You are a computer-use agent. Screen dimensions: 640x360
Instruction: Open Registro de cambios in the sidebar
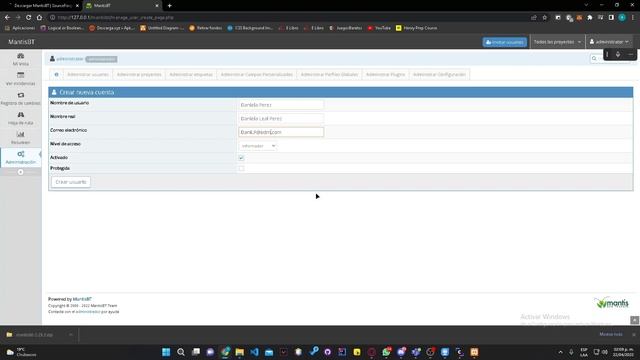pyautogui.click(x=20, y=98)
